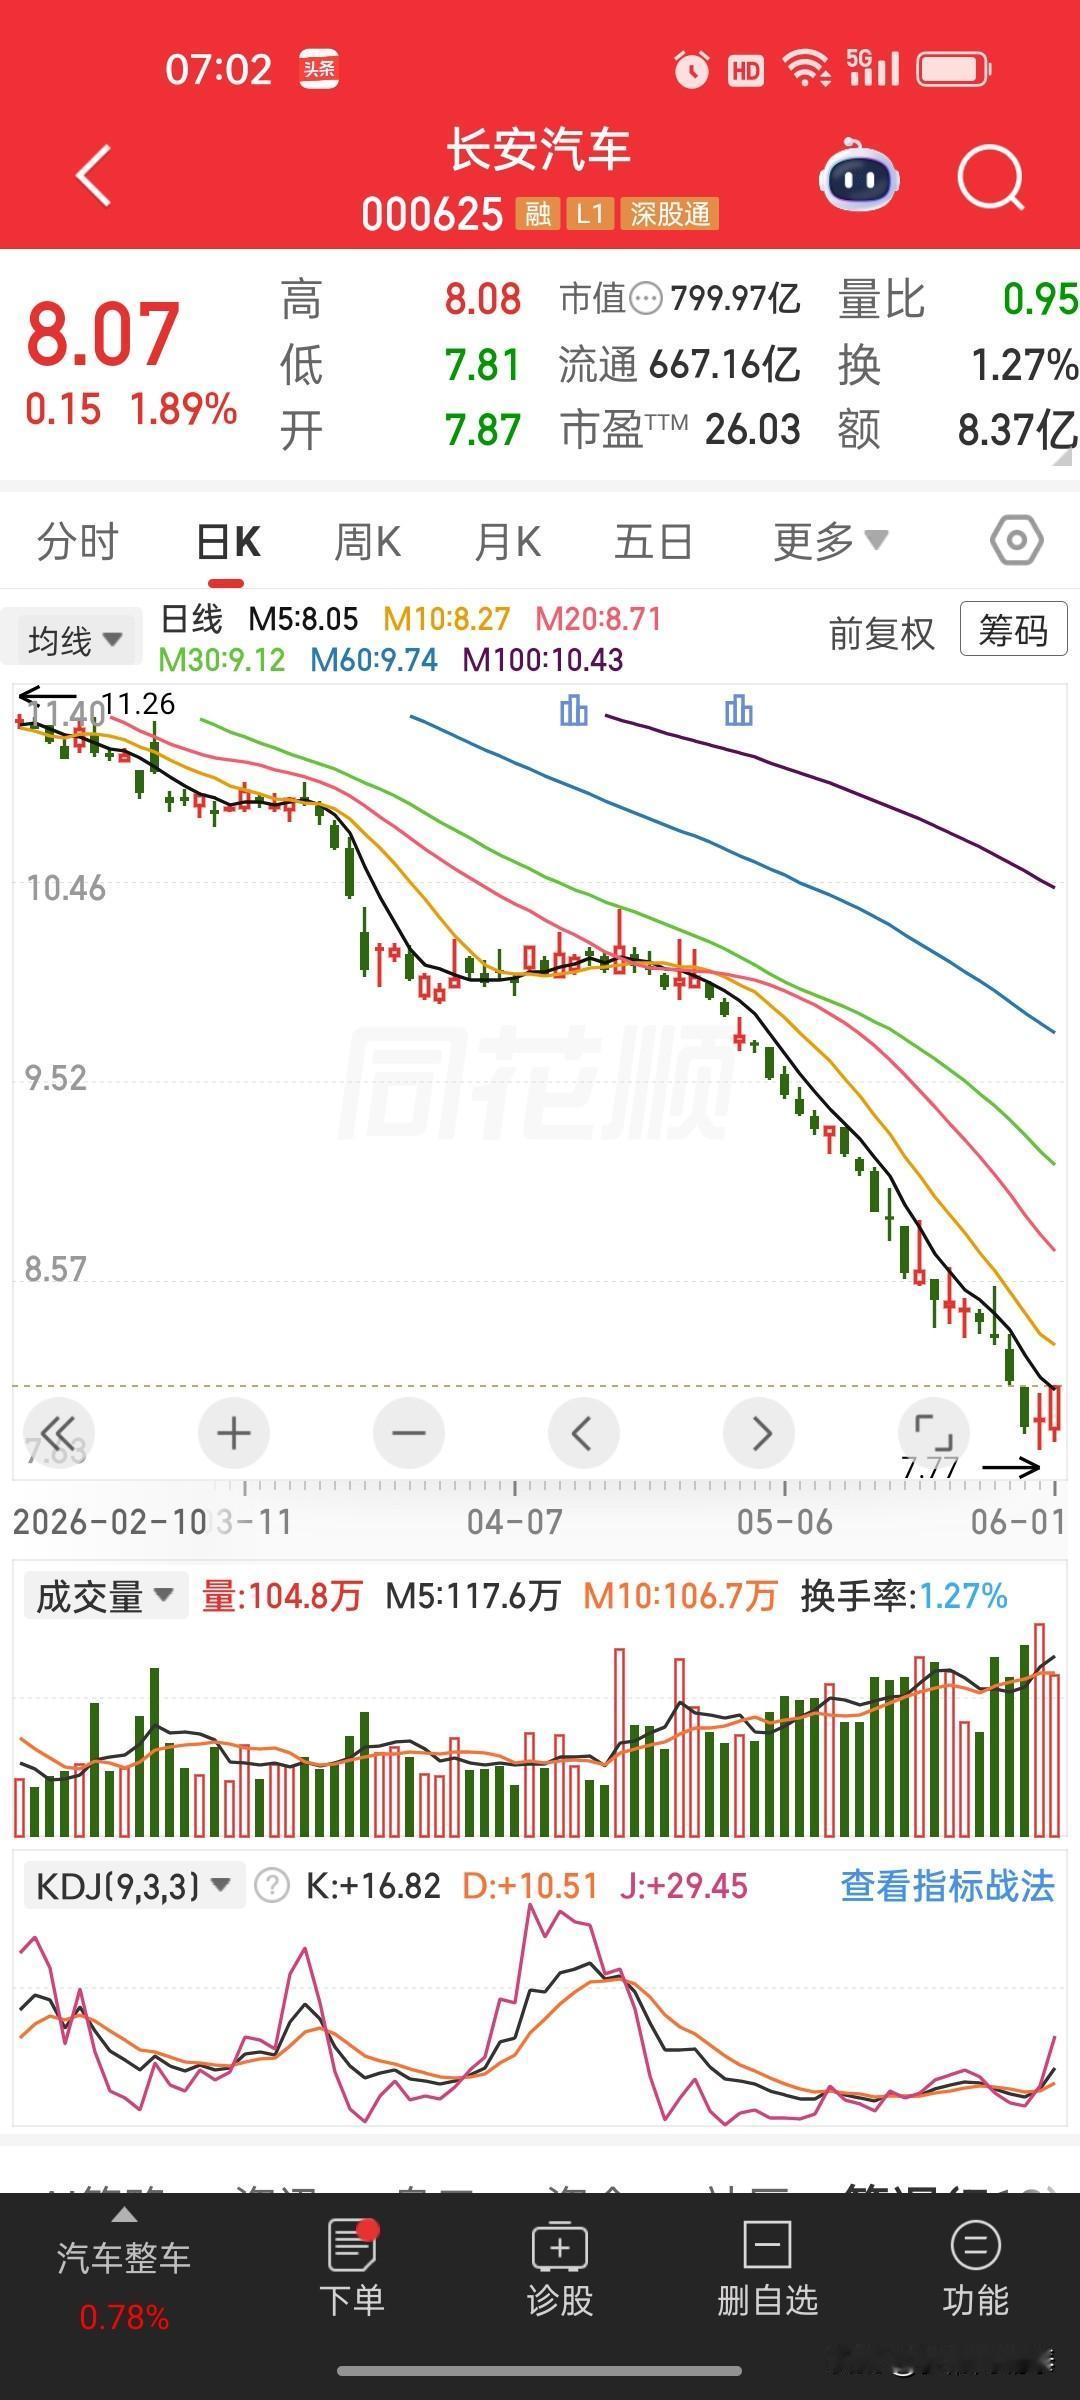Tap the latest candlestick on chart
Image resolution: width=1080 pixels, height=2400 pixels.
point(1055,1411)
